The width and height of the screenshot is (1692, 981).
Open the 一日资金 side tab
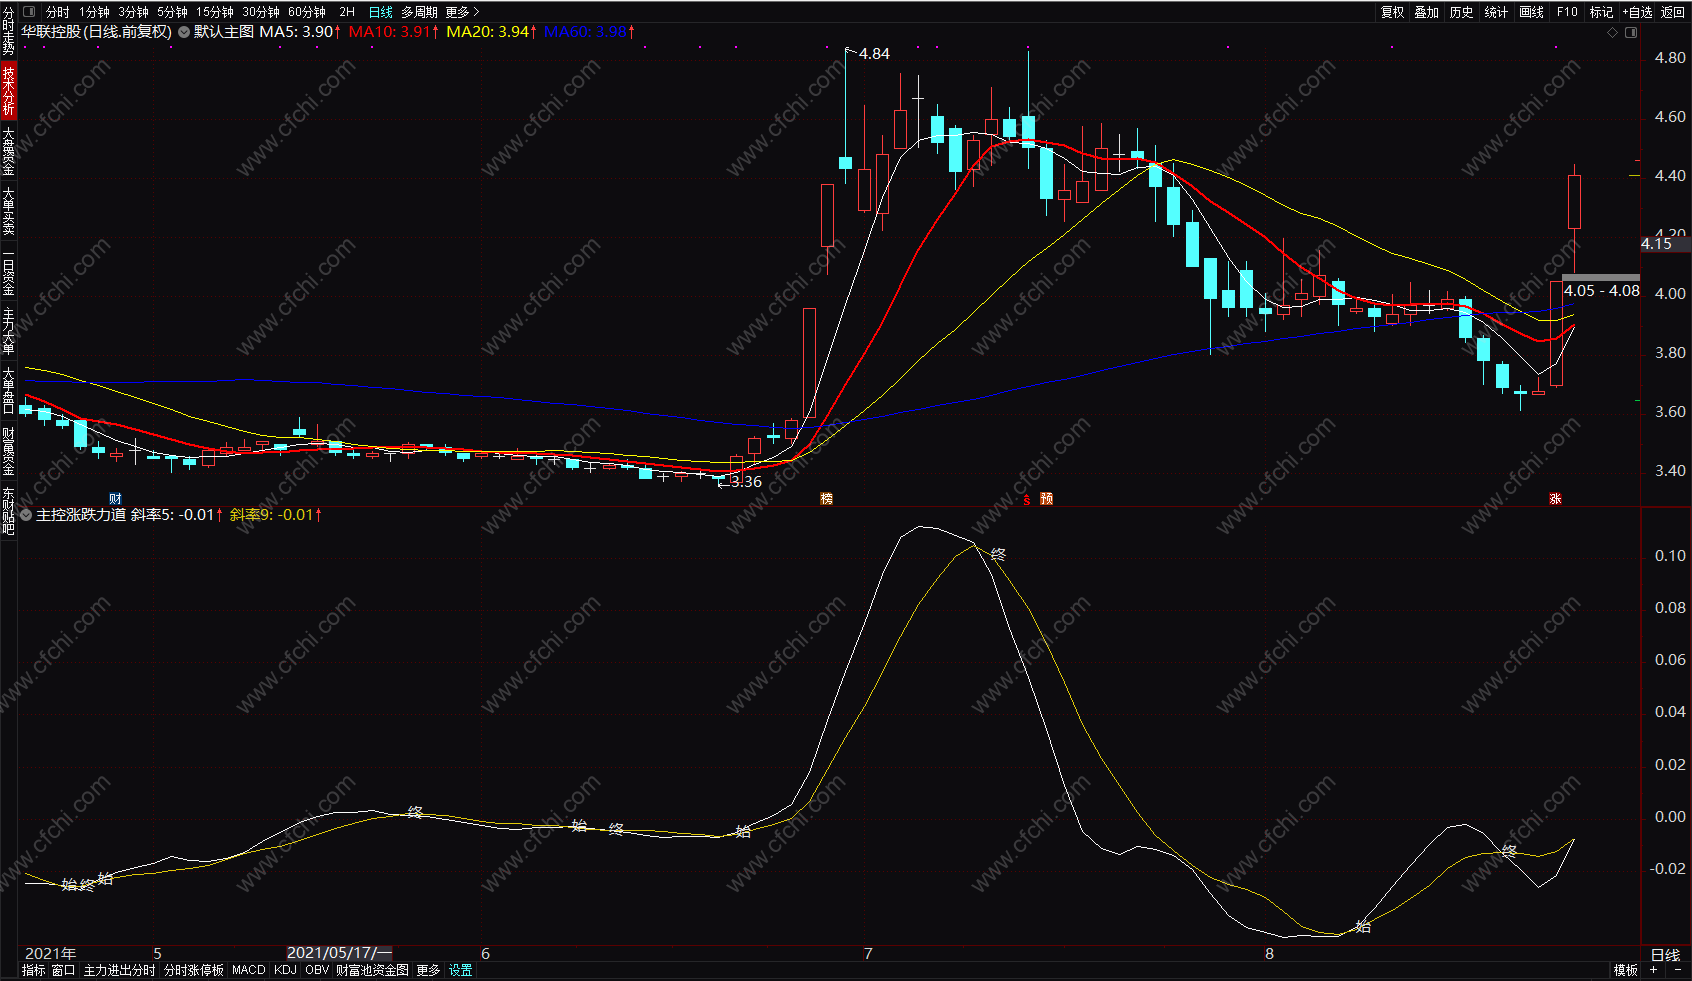(8, 271)
